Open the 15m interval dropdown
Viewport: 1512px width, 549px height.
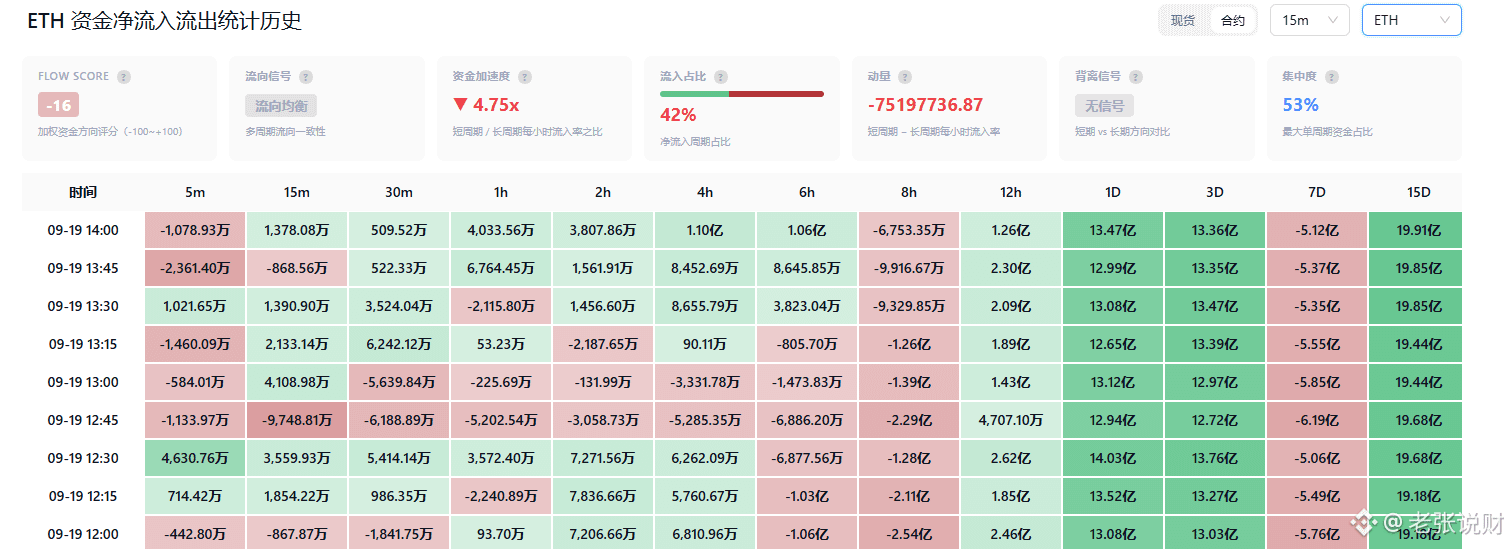tap(1309, 20)
